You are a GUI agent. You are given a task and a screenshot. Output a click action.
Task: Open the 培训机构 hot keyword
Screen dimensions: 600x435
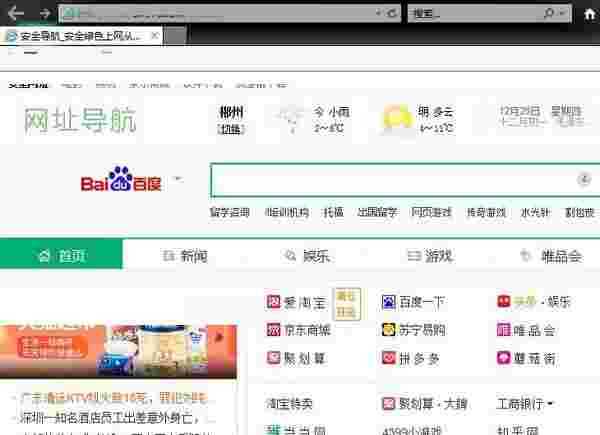point(287,212)
